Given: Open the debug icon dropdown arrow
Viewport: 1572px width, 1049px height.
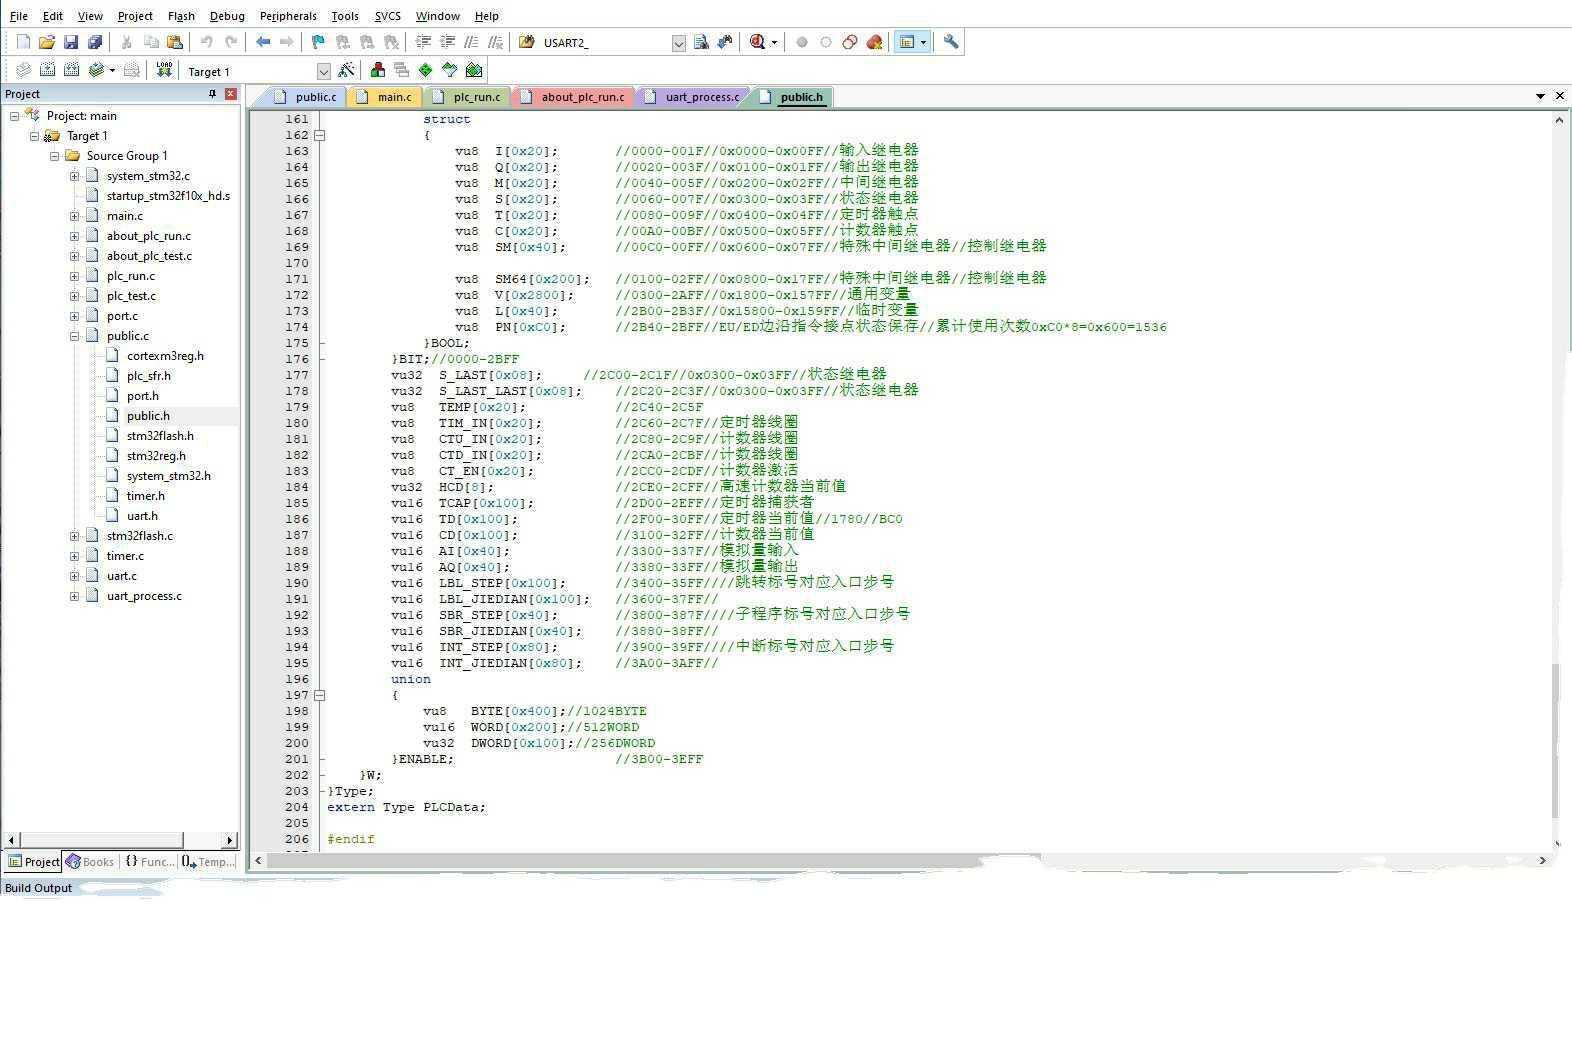Looking at the screenshot, I should point(774,42).
